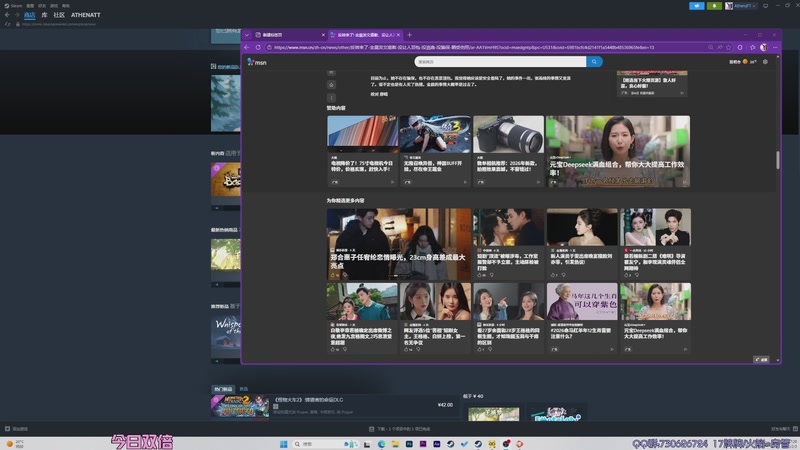Open the 75-inch TV price ad card
The image size is (800, 450).
362,151
